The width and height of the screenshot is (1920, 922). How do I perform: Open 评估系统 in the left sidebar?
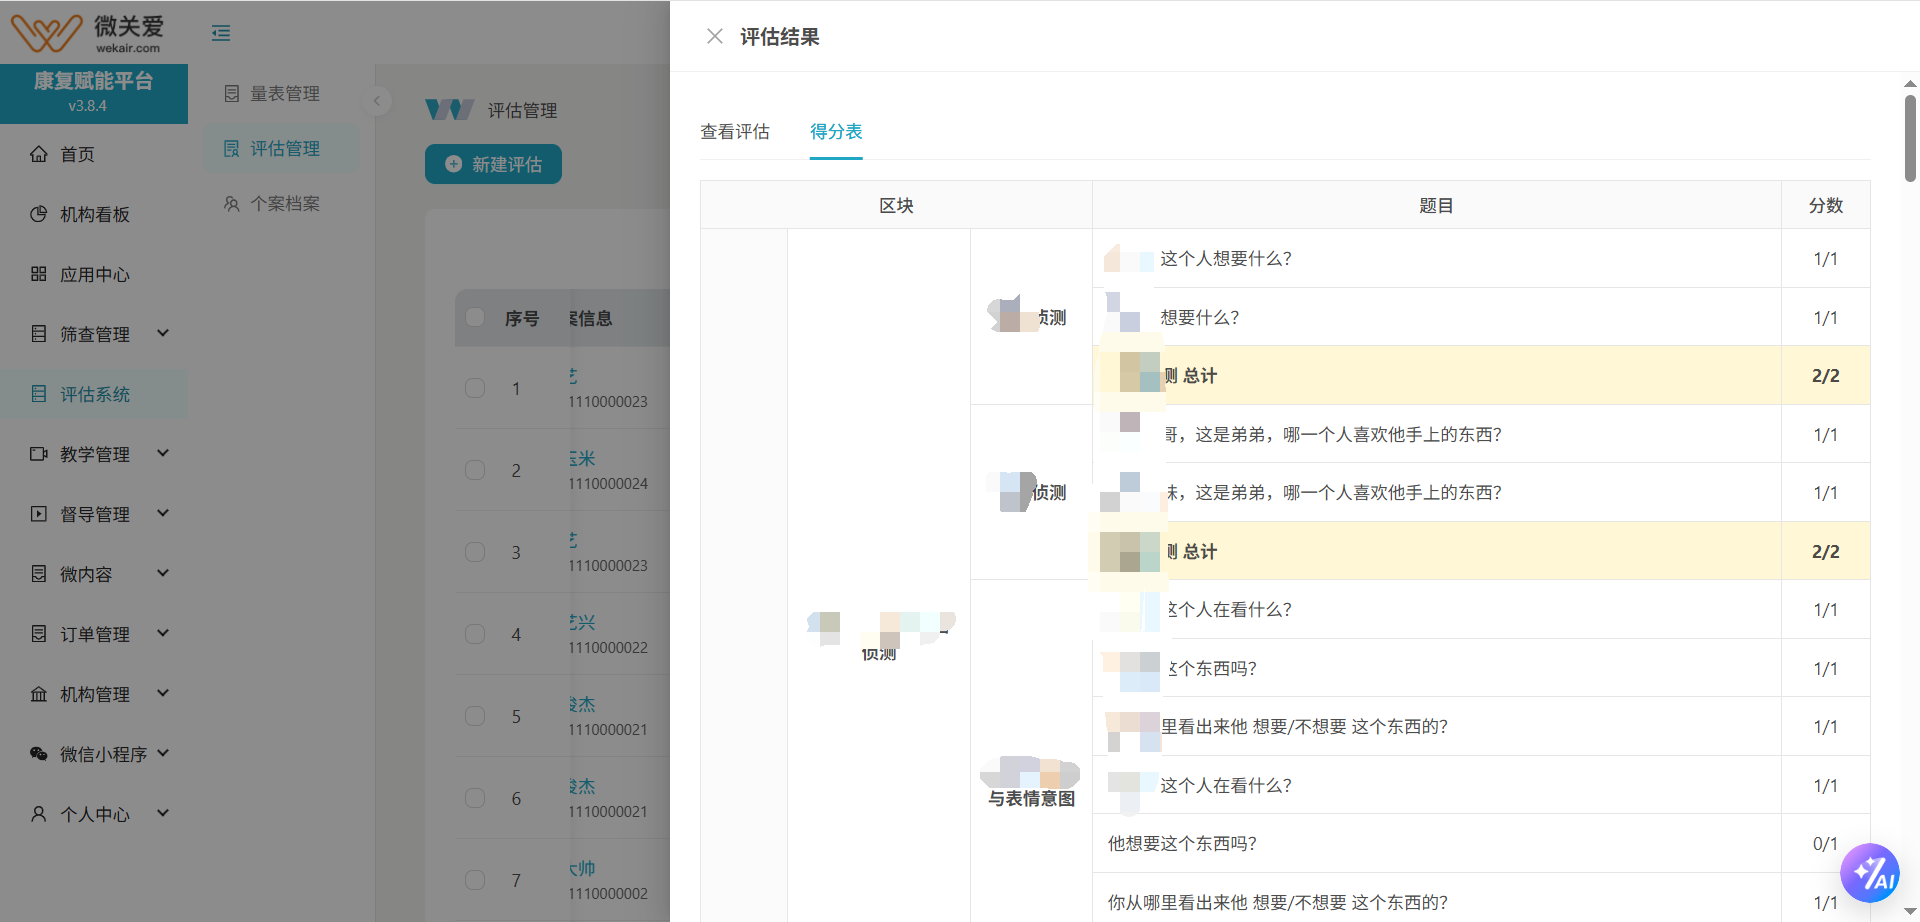pyautogui.click(x=94, y=394)
